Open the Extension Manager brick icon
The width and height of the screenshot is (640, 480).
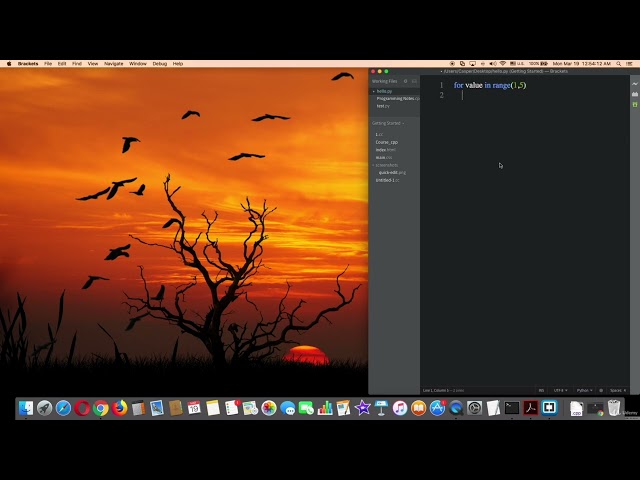point(635,94)
